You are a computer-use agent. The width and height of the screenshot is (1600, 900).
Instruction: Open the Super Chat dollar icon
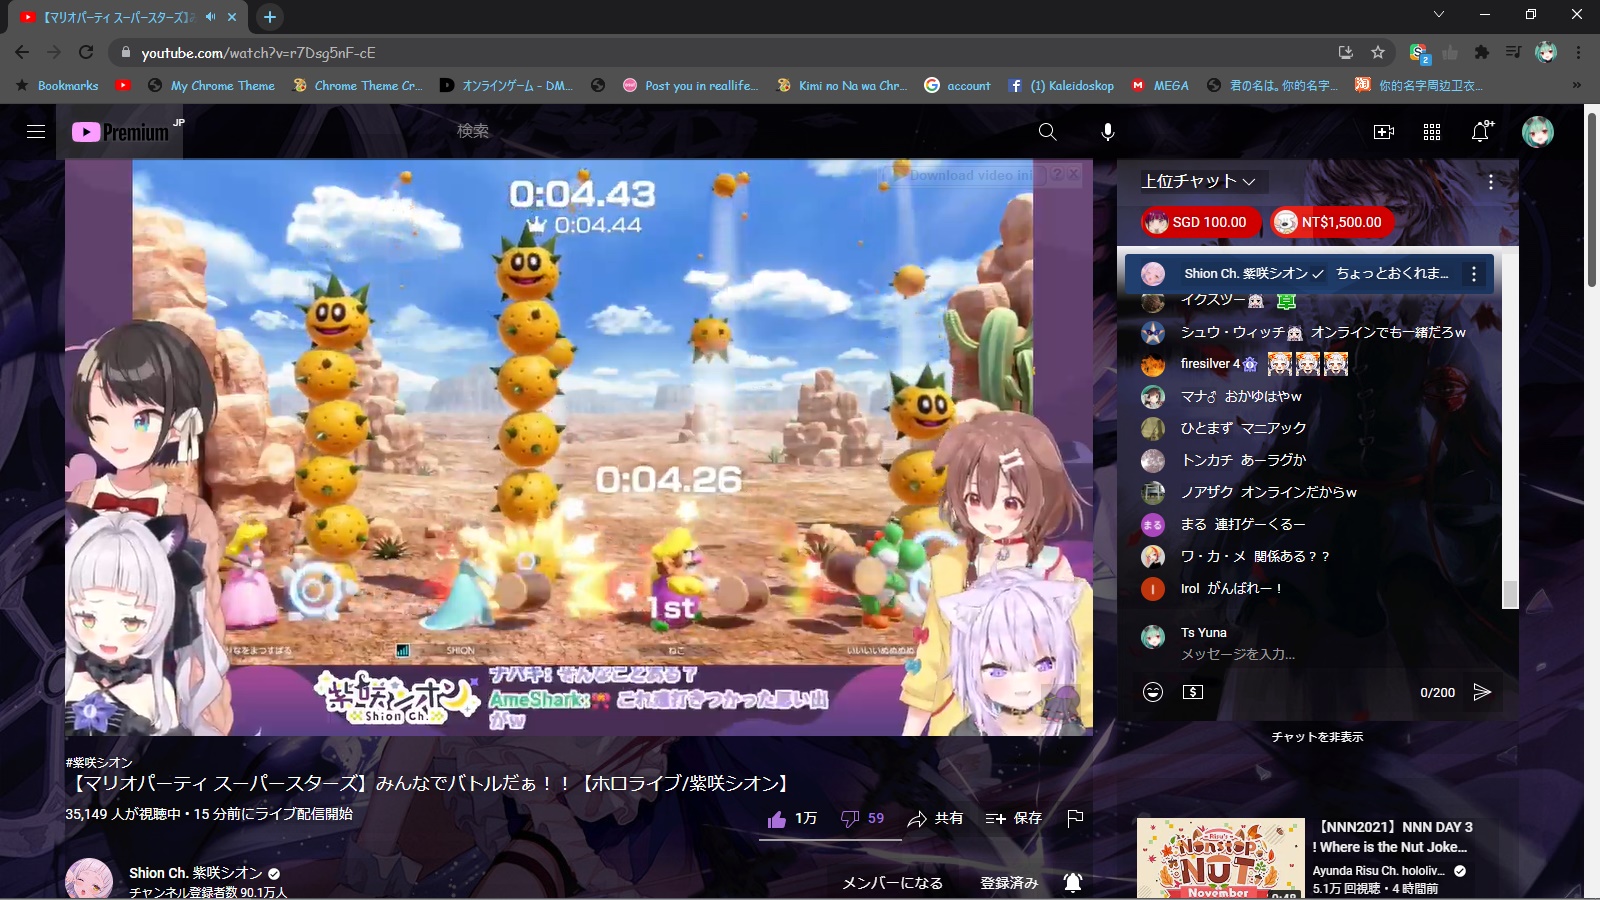coord(1193,692)
